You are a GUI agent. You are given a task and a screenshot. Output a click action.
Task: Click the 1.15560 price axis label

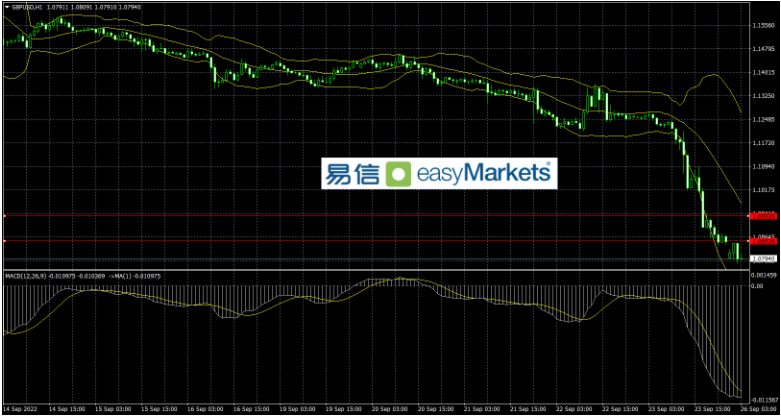pos(766,24)
